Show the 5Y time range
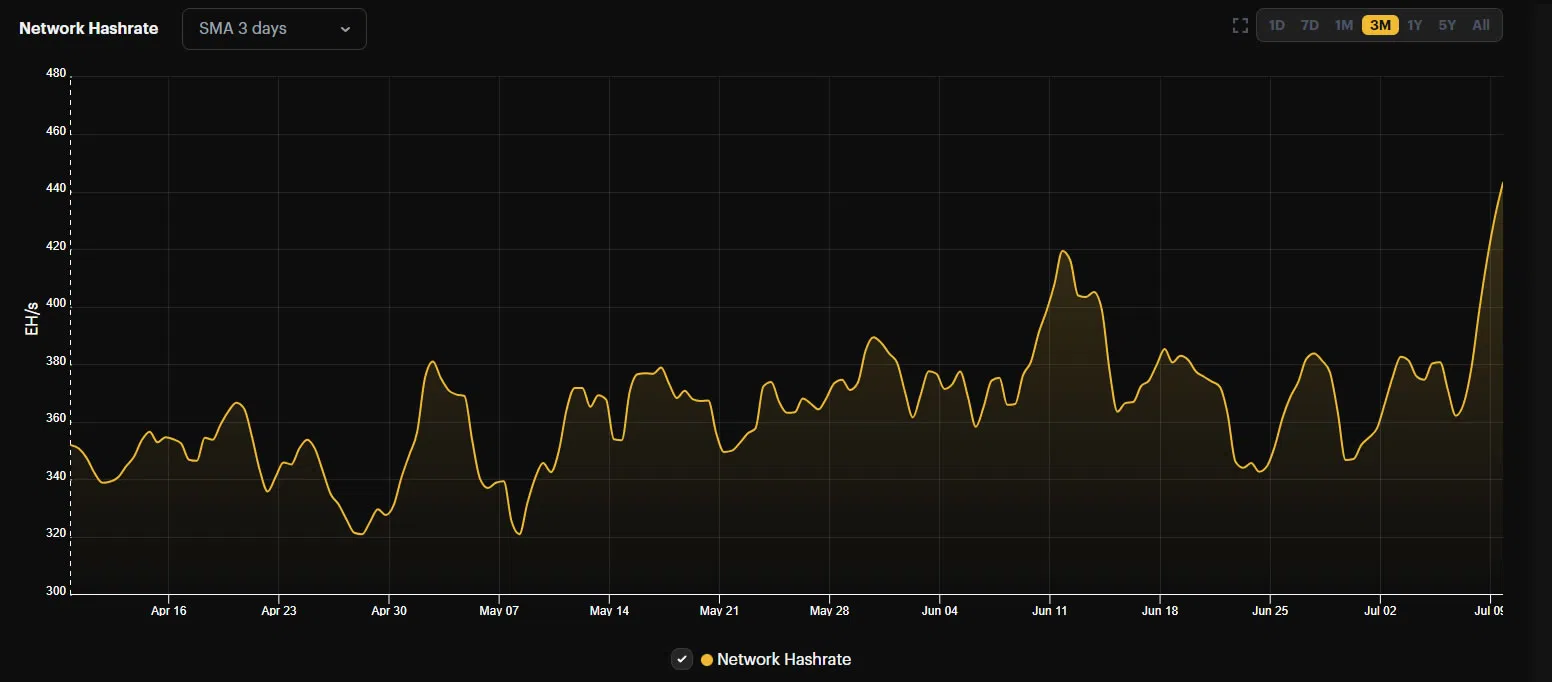 [1447, 26]
